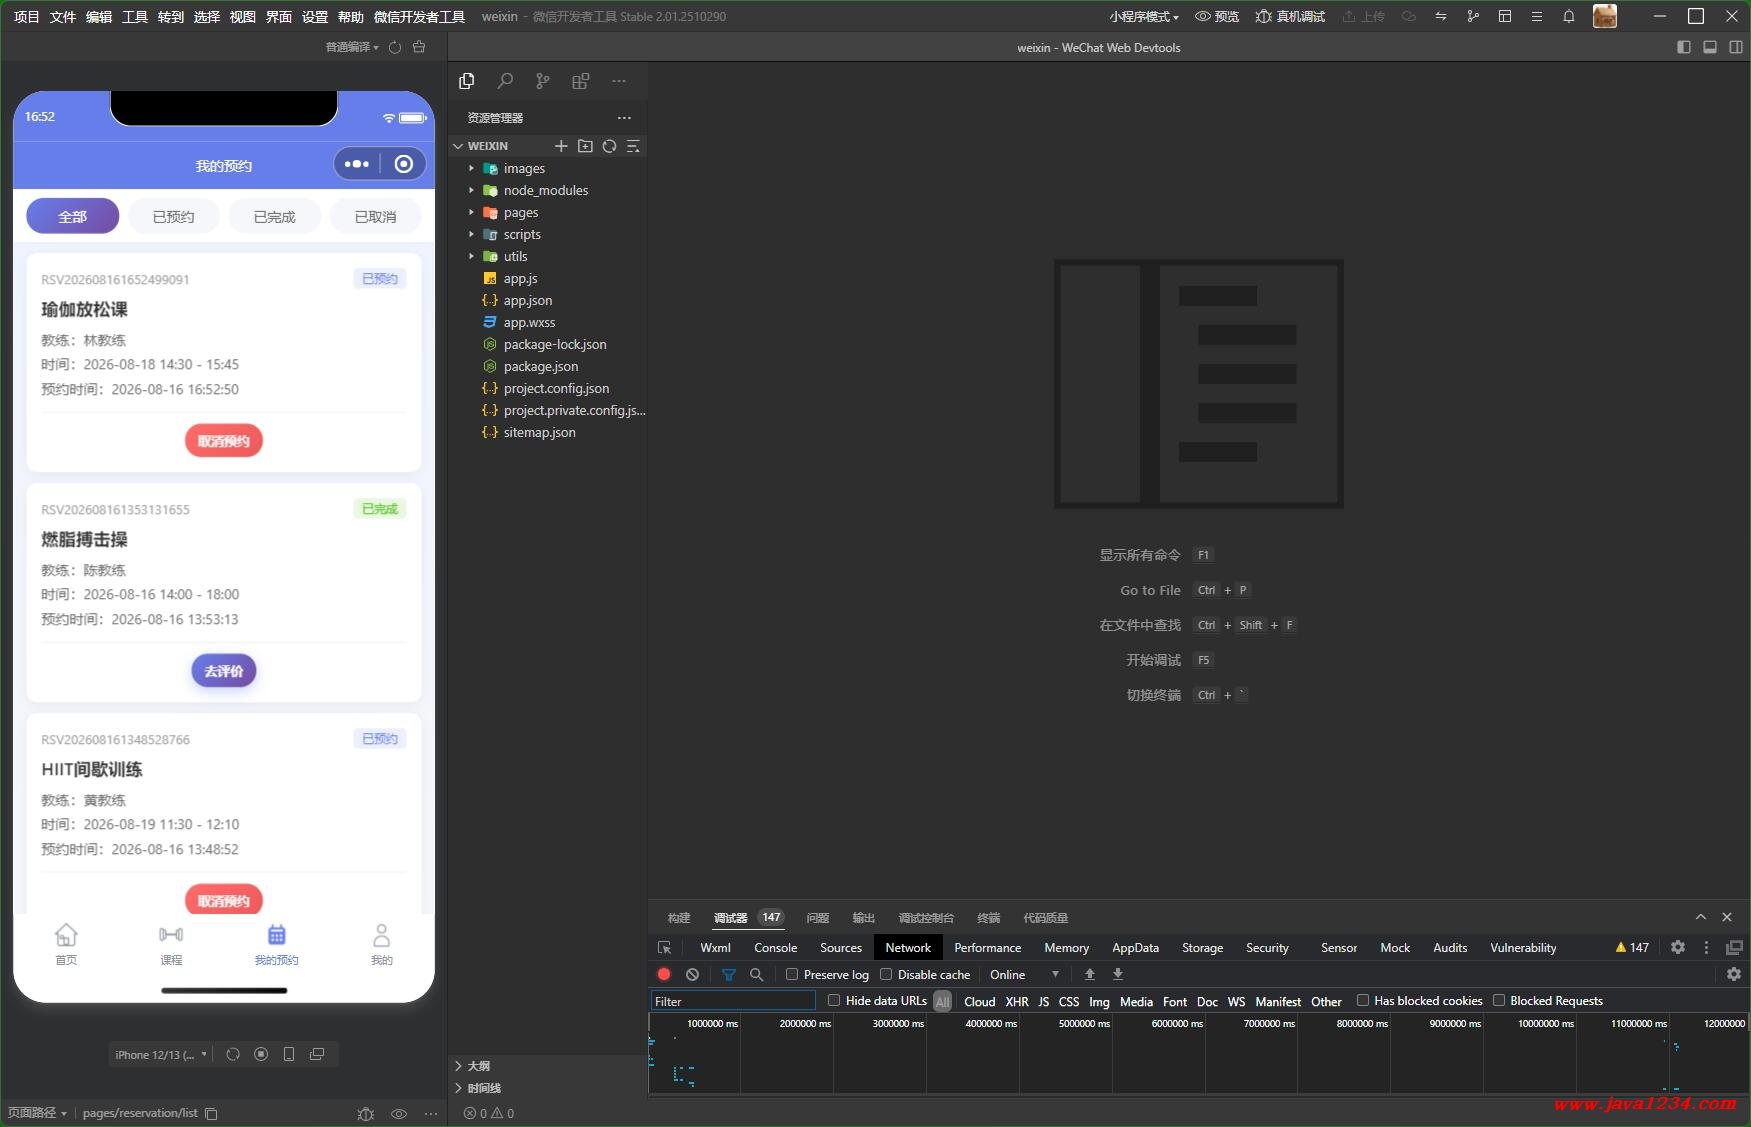Screen dimensions: 1751x1127
Task: Select the 已完成 filter tab in simulator
Action: (275, 216)
